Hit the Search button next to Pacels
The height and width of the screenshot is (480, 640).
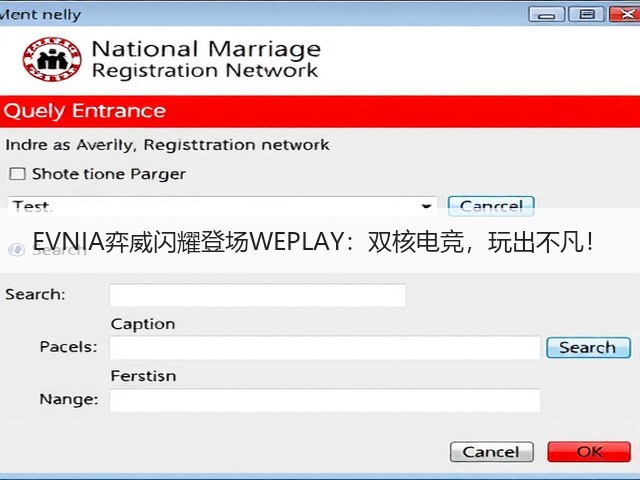588,348
